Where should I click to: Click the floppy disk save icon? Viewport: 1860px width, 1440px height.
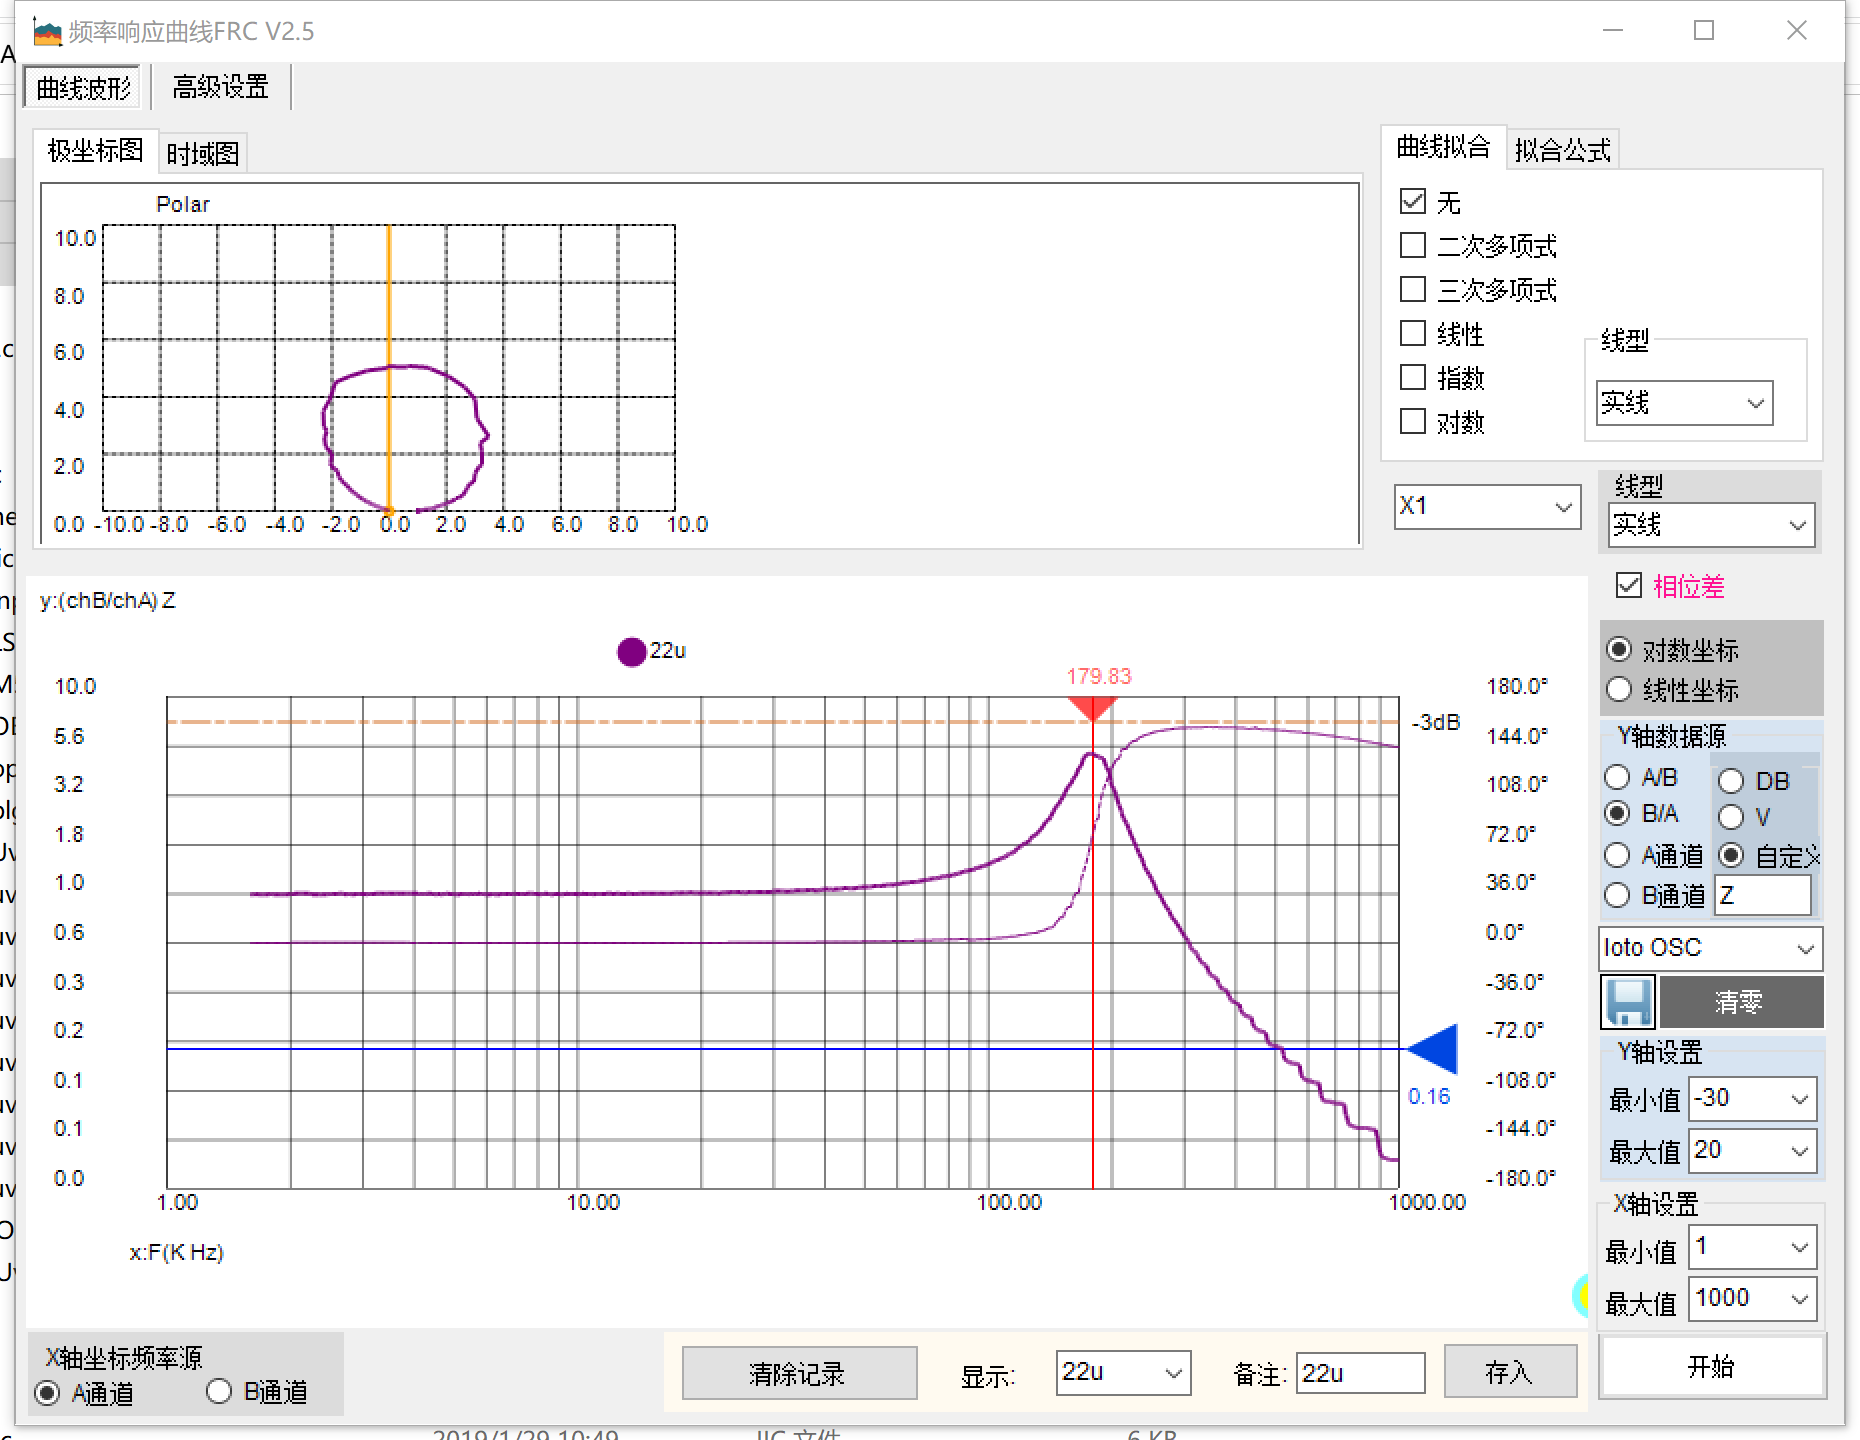click(1628, 1002)
